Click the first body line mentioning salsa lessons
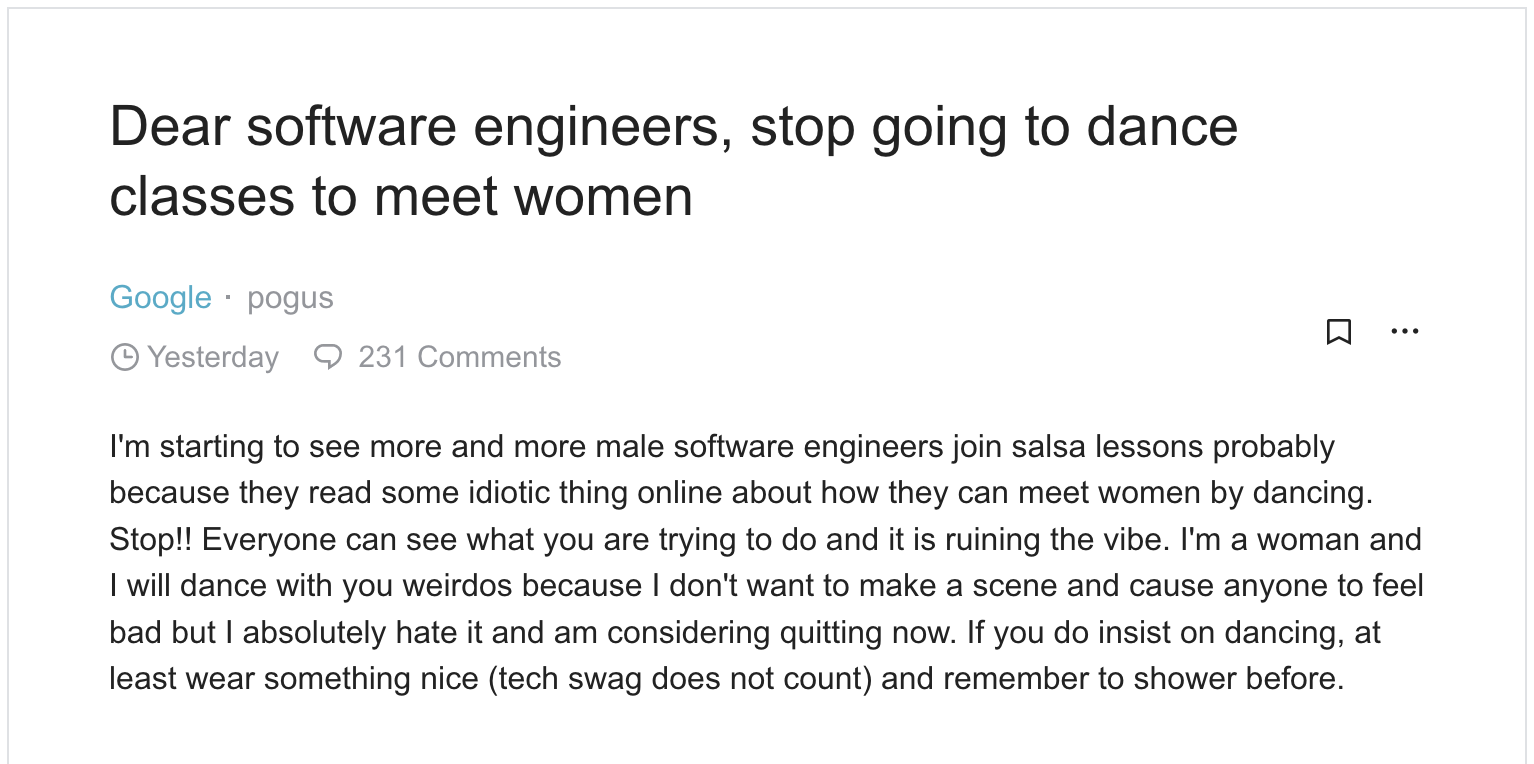 click(x=721, y=447)
